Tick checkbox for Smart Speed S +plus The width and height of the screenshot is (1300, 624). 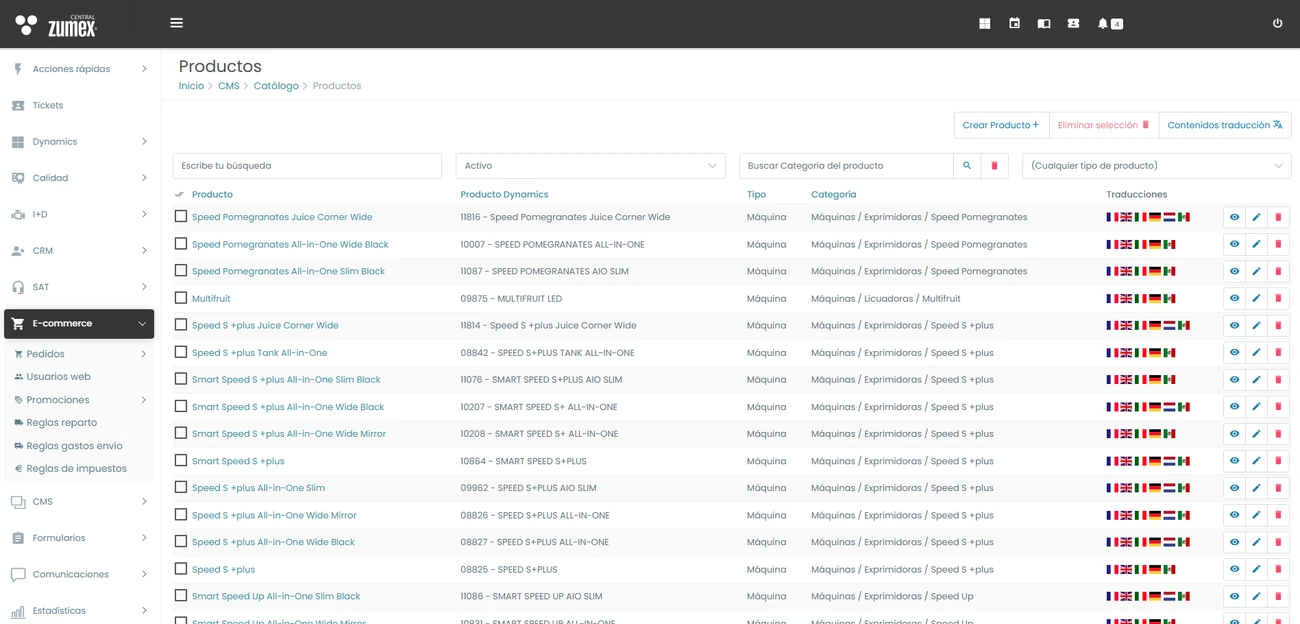[x=181, y=460]
